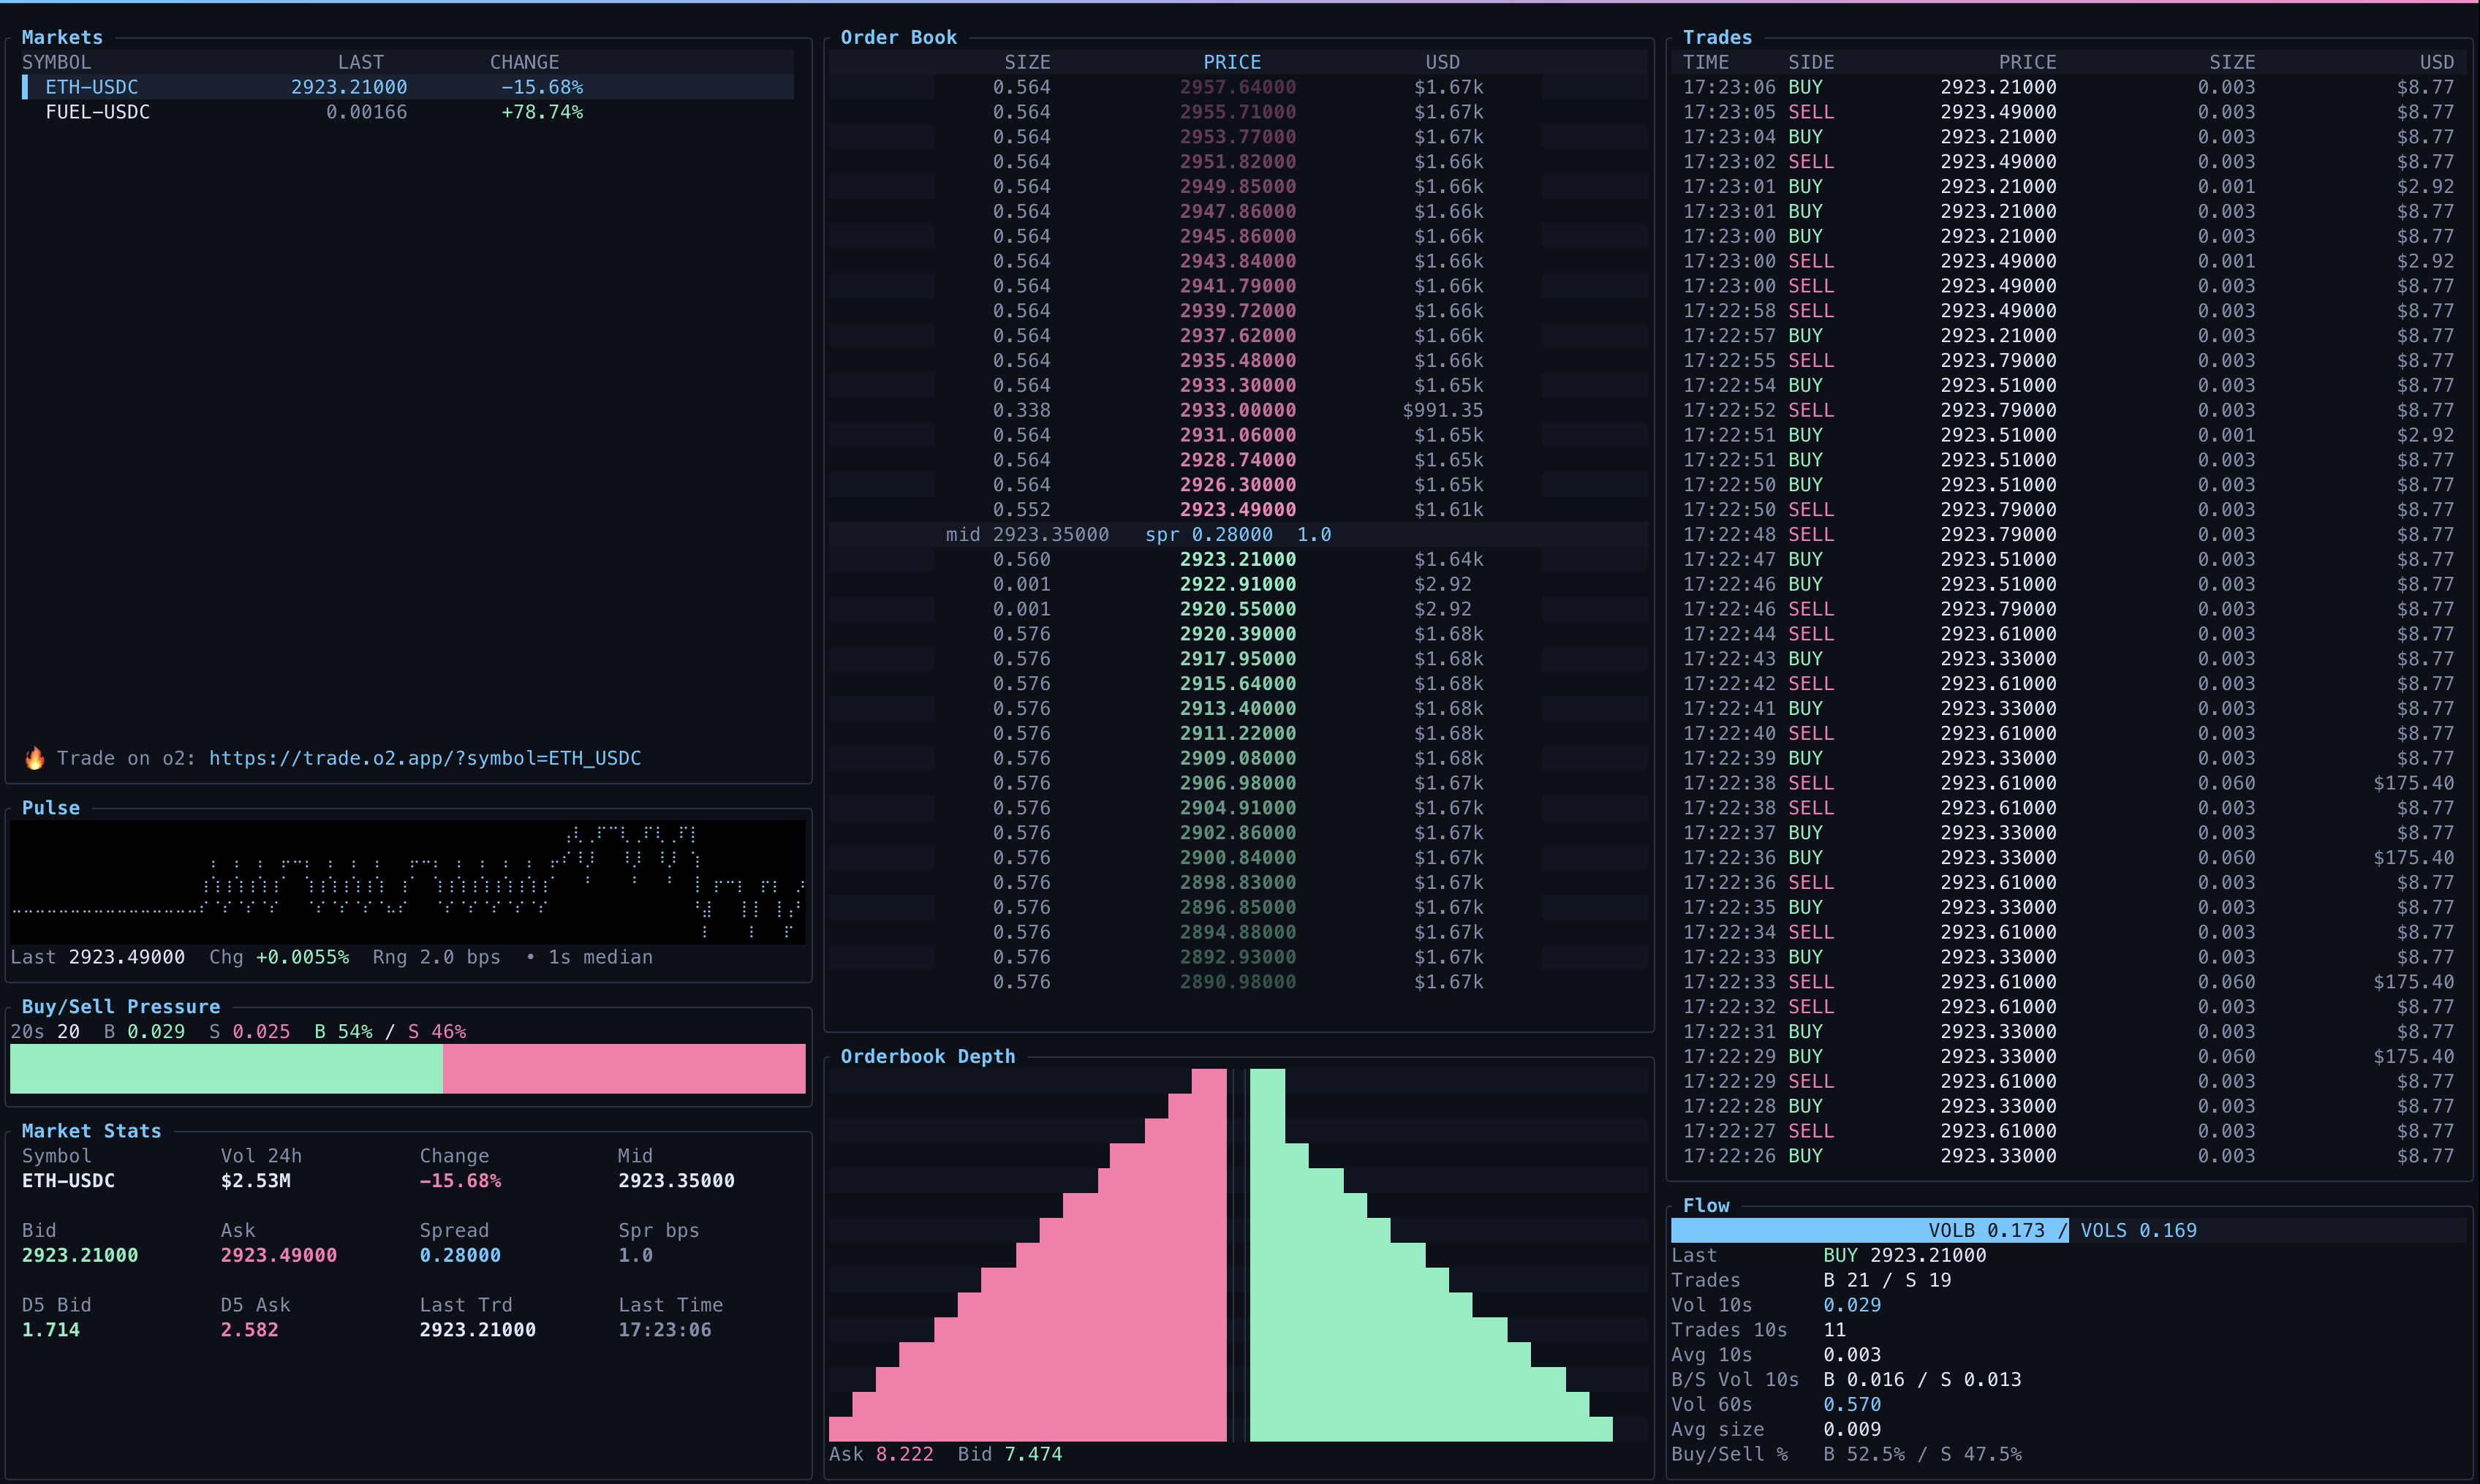
Task: Click the fire icon beside Trade on o2
Action: tap(35, 758)
